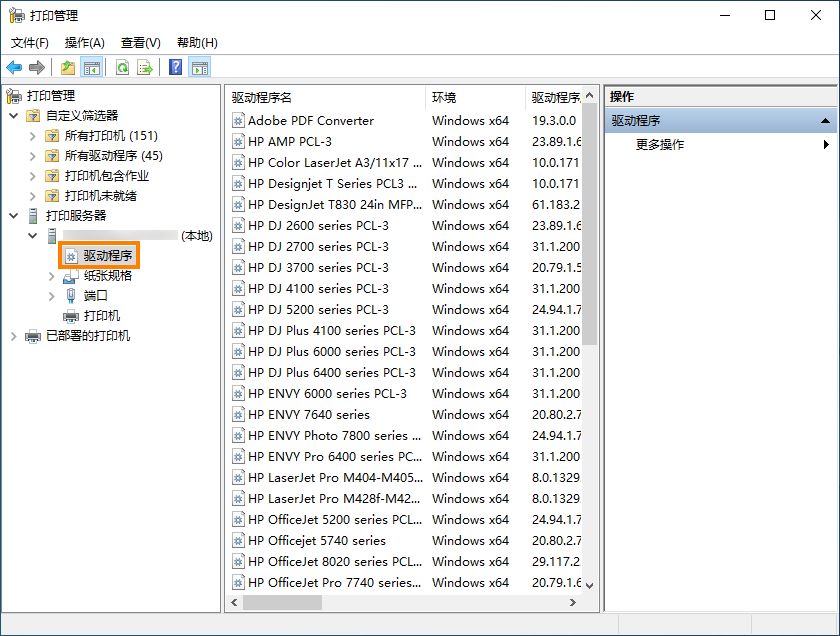Collapse the 驱动程序 section in actions pane

point(825,121)
